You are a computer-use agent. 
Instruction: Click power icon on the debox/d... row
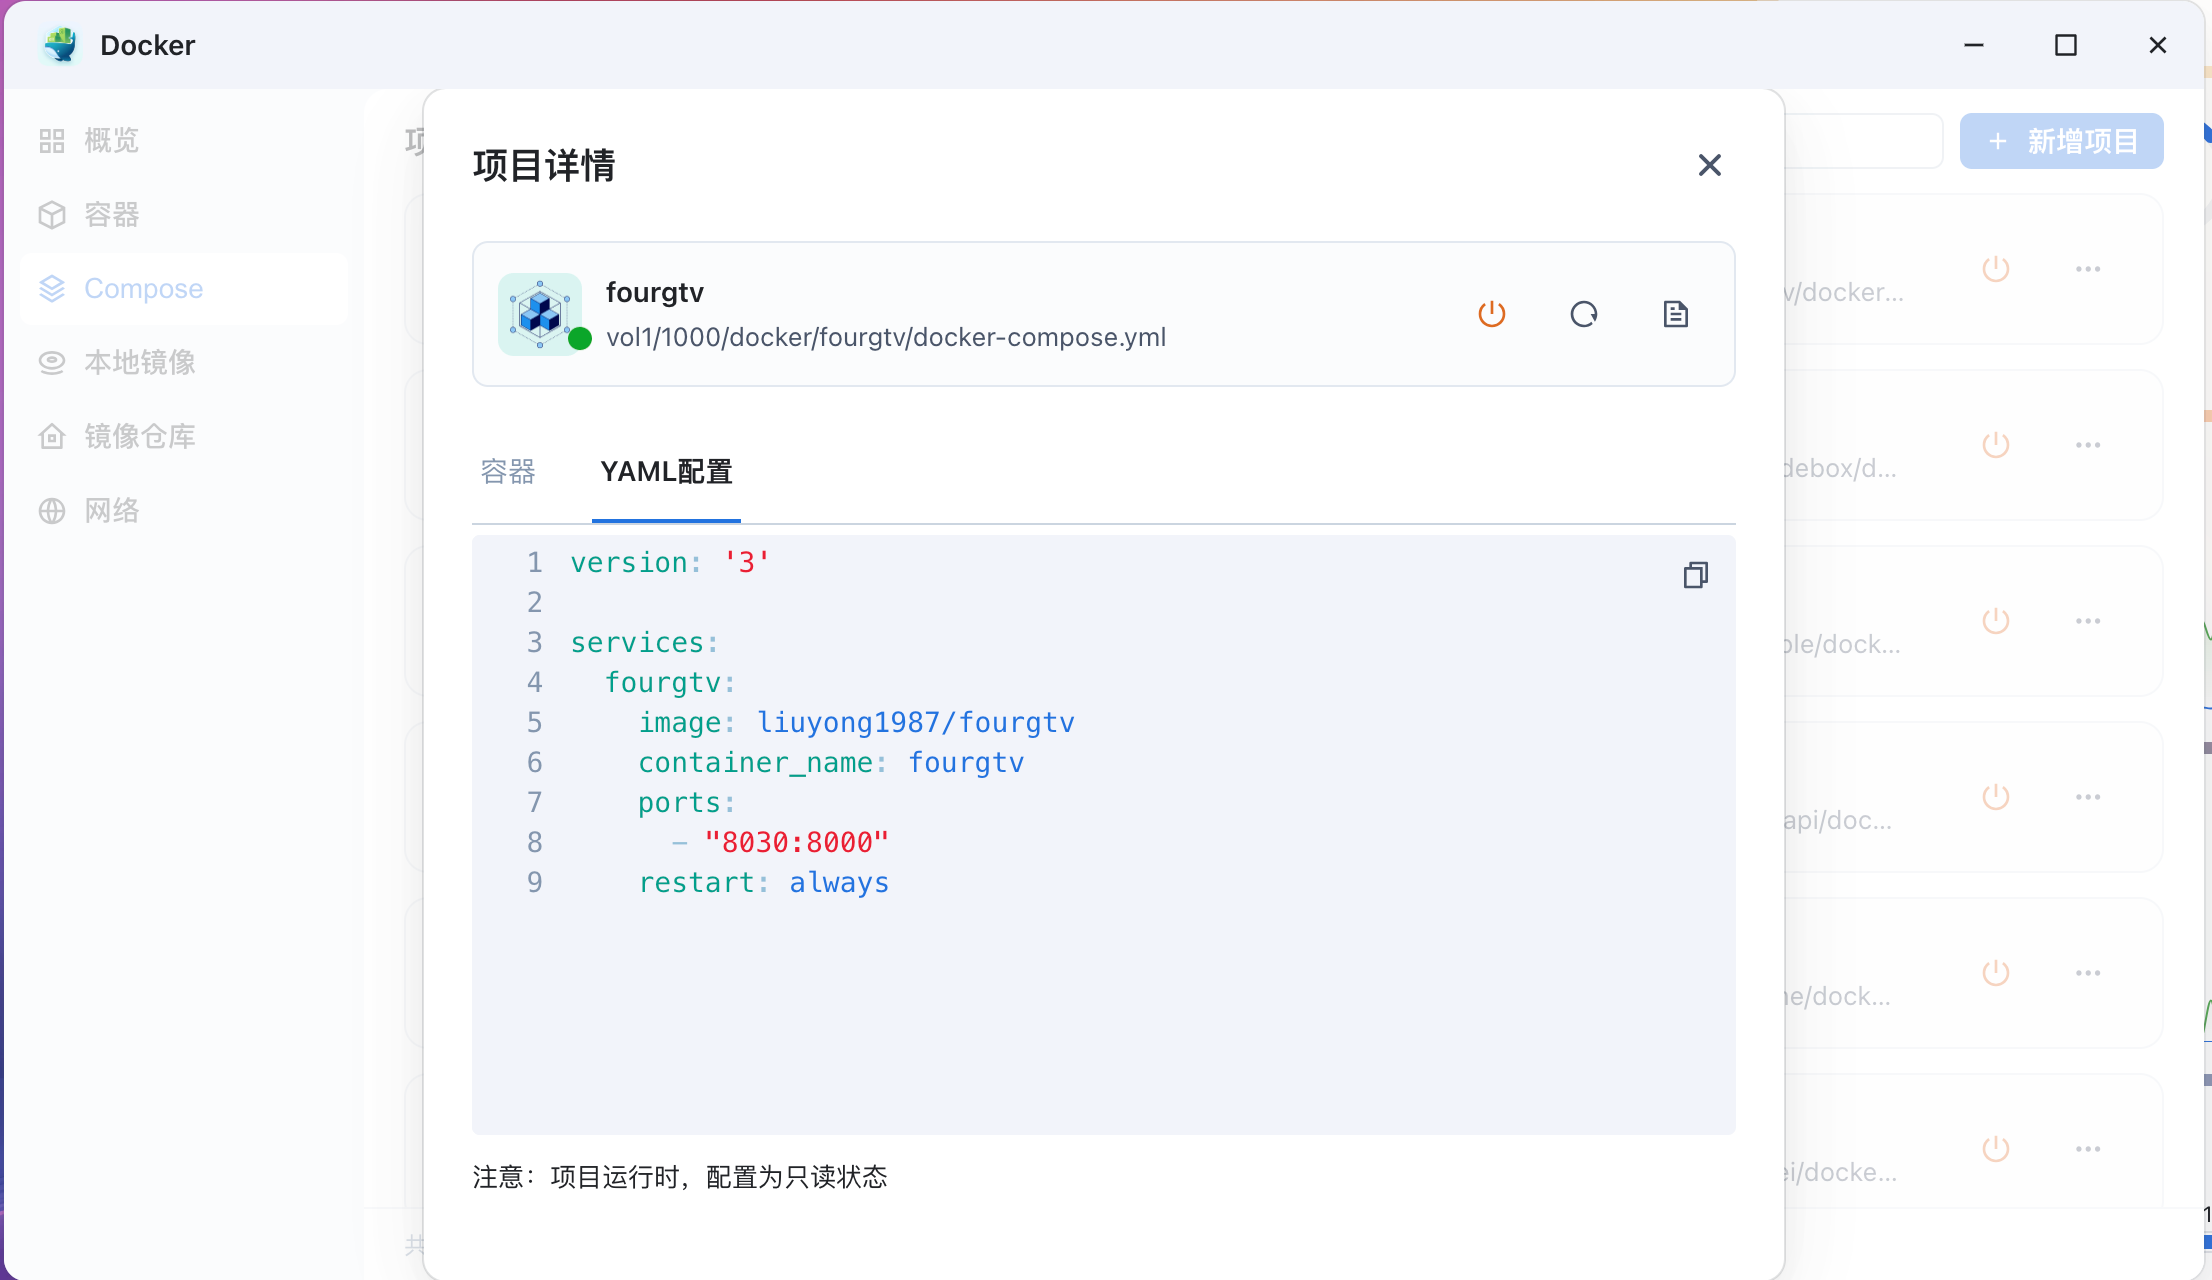click(x=1996, y=445)
